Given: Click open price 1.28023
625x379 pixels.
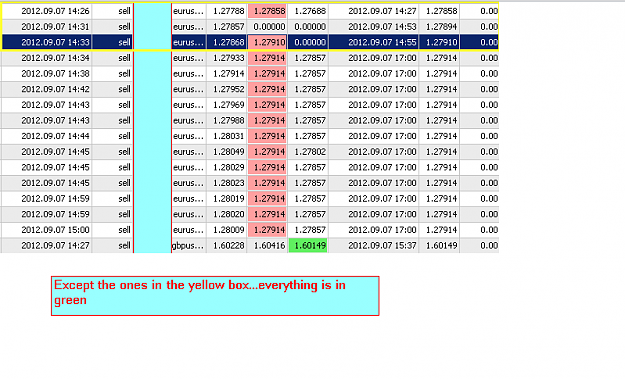Looking at the screenshot, I should [228, 183].
